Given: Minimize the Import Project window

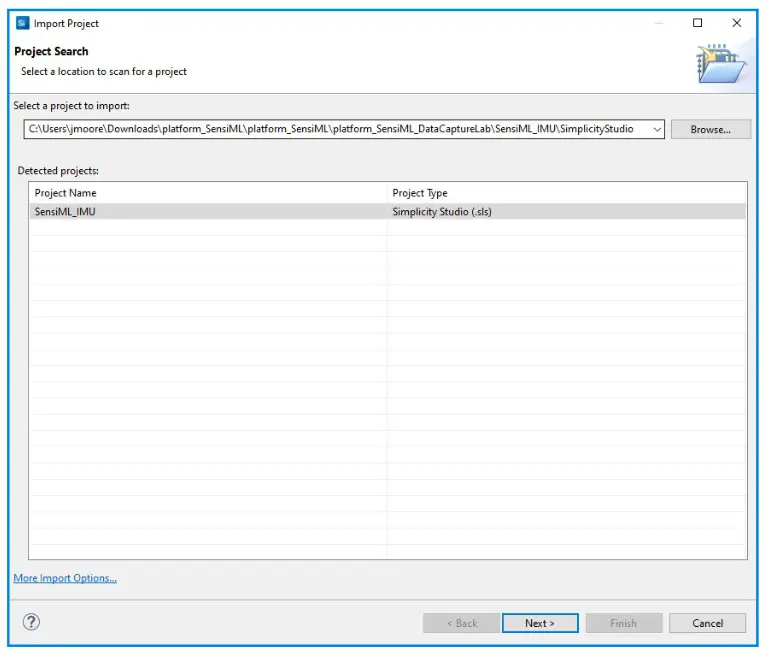Looking at the screenshot, I should point(659,23).
